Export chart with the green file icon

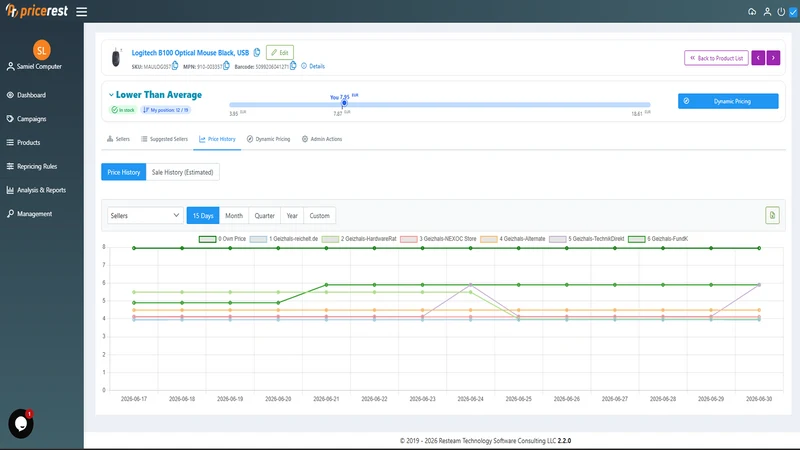point(772,215)
